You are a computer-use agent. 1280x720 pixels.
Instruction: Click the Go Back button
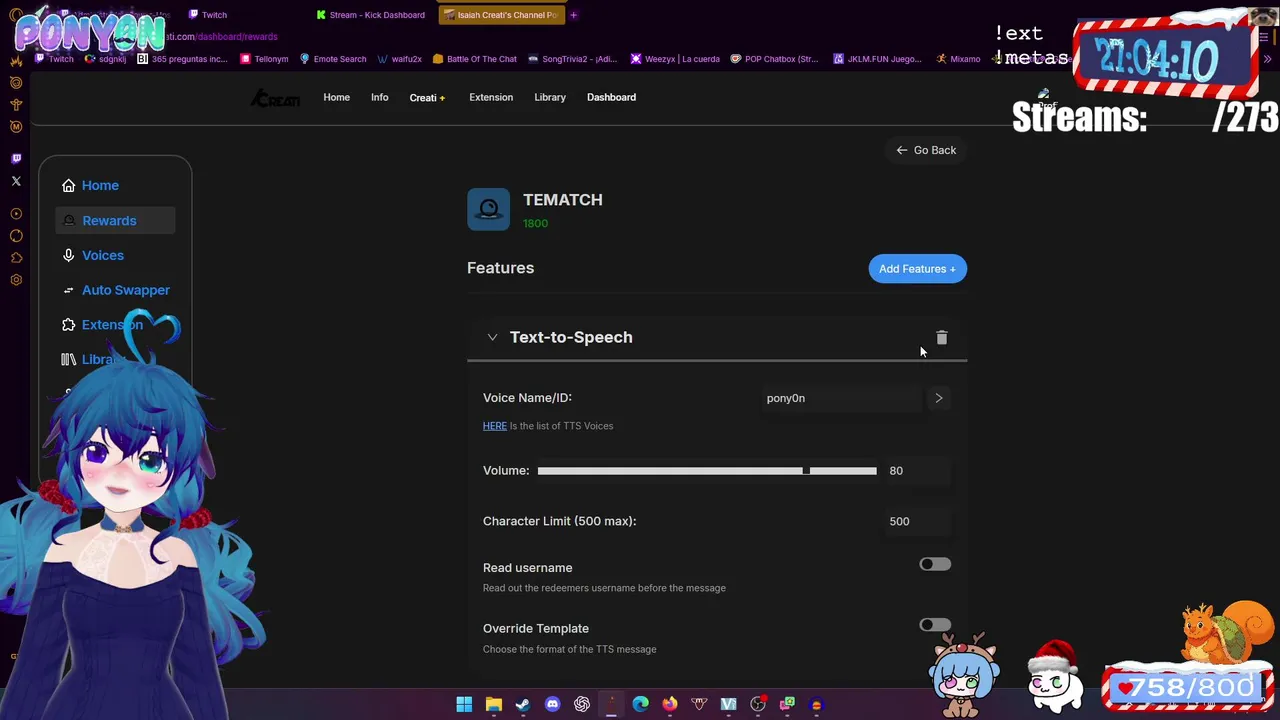click(x=926, y=150)
